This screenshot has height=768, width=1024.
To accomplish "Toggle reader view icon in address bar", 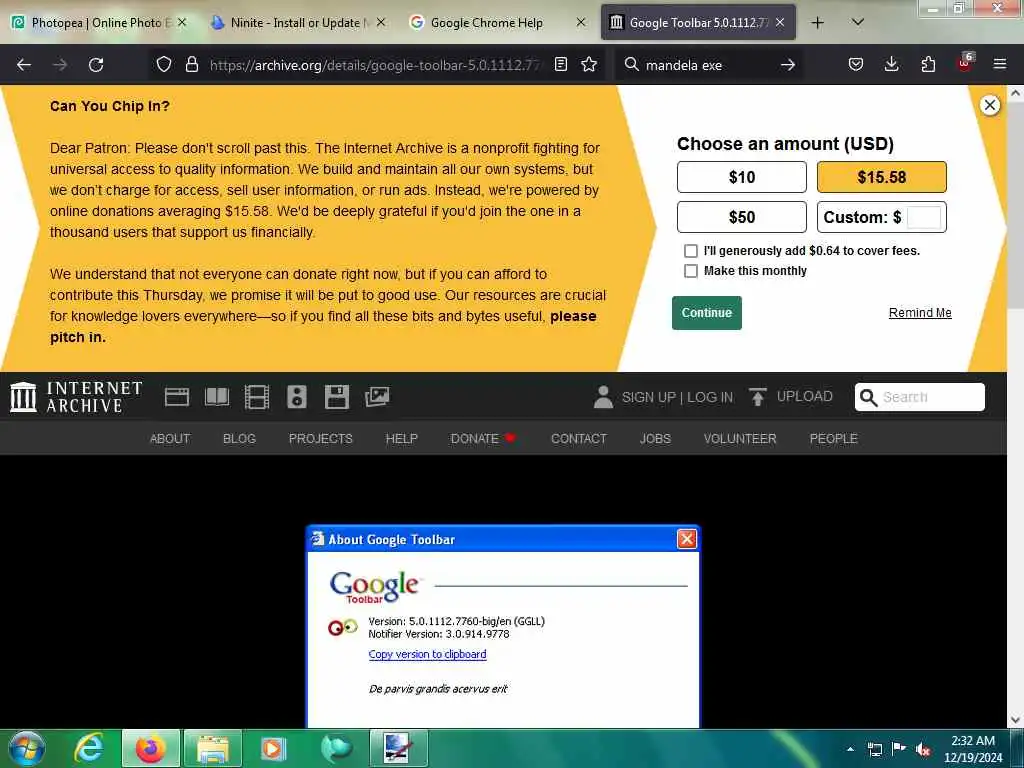I will point(560,64).
